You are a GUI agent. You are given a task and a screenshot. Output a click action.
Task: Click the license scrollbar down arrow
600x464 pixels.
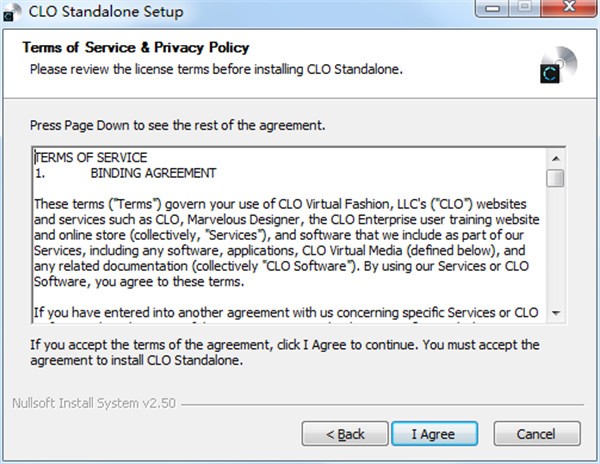click(555, 313)
